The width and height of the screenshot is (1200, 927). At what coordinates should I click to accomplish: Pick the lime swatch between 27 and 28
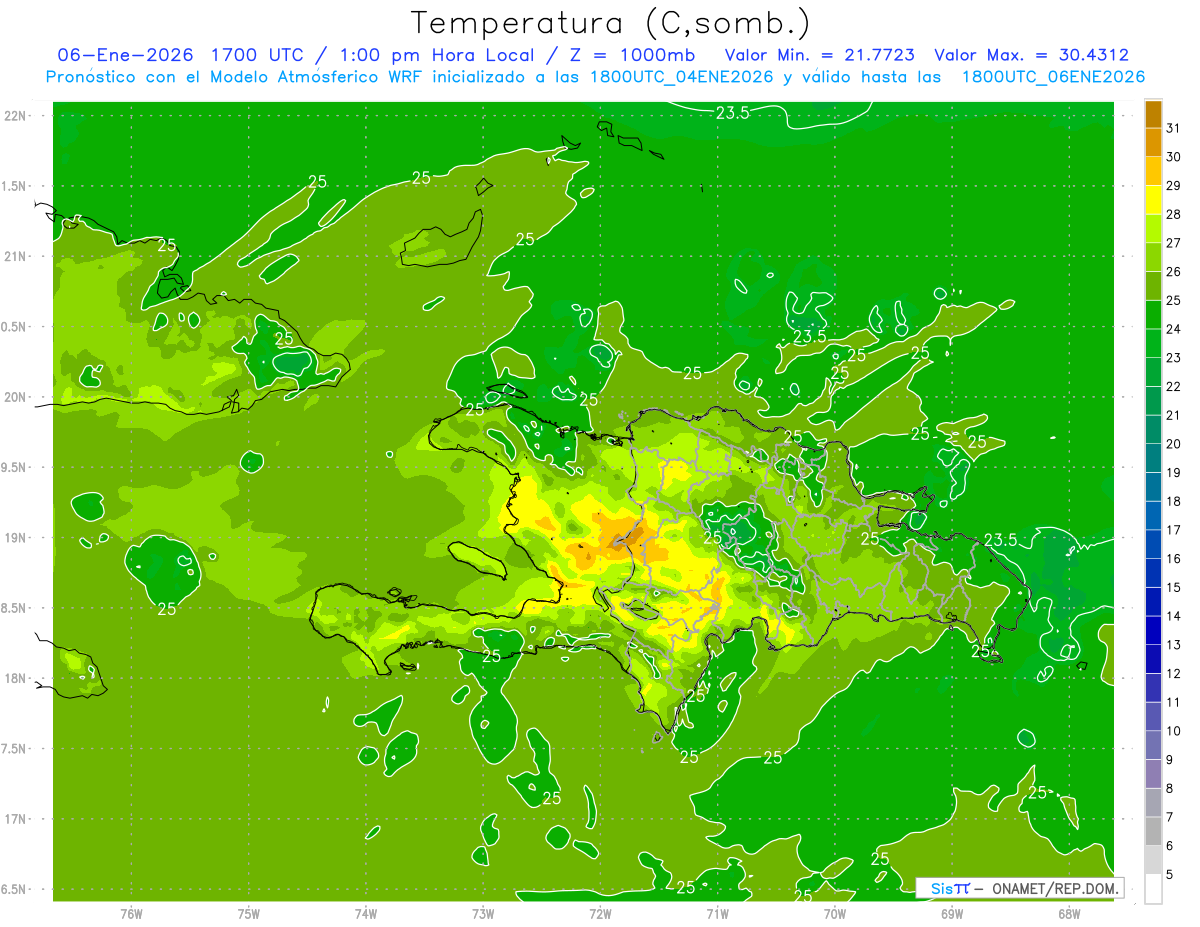[1153, 228]
